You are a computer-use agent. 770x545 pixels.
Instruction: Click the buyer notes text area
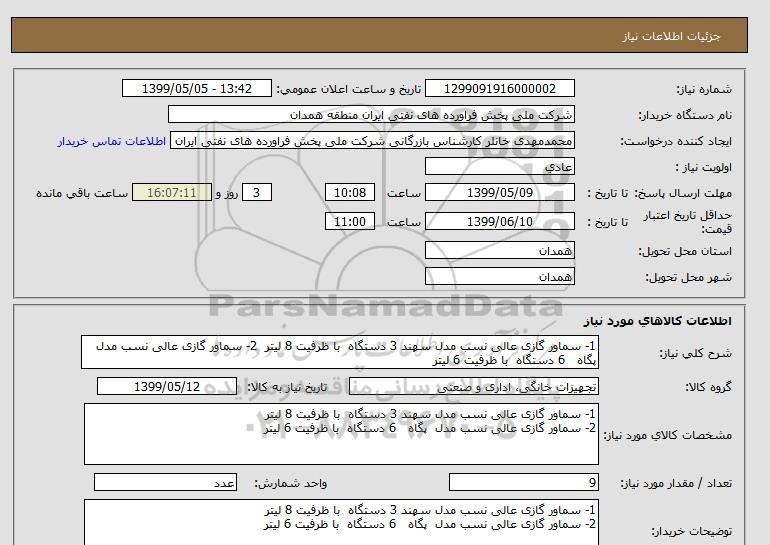(x=341, y=522)
